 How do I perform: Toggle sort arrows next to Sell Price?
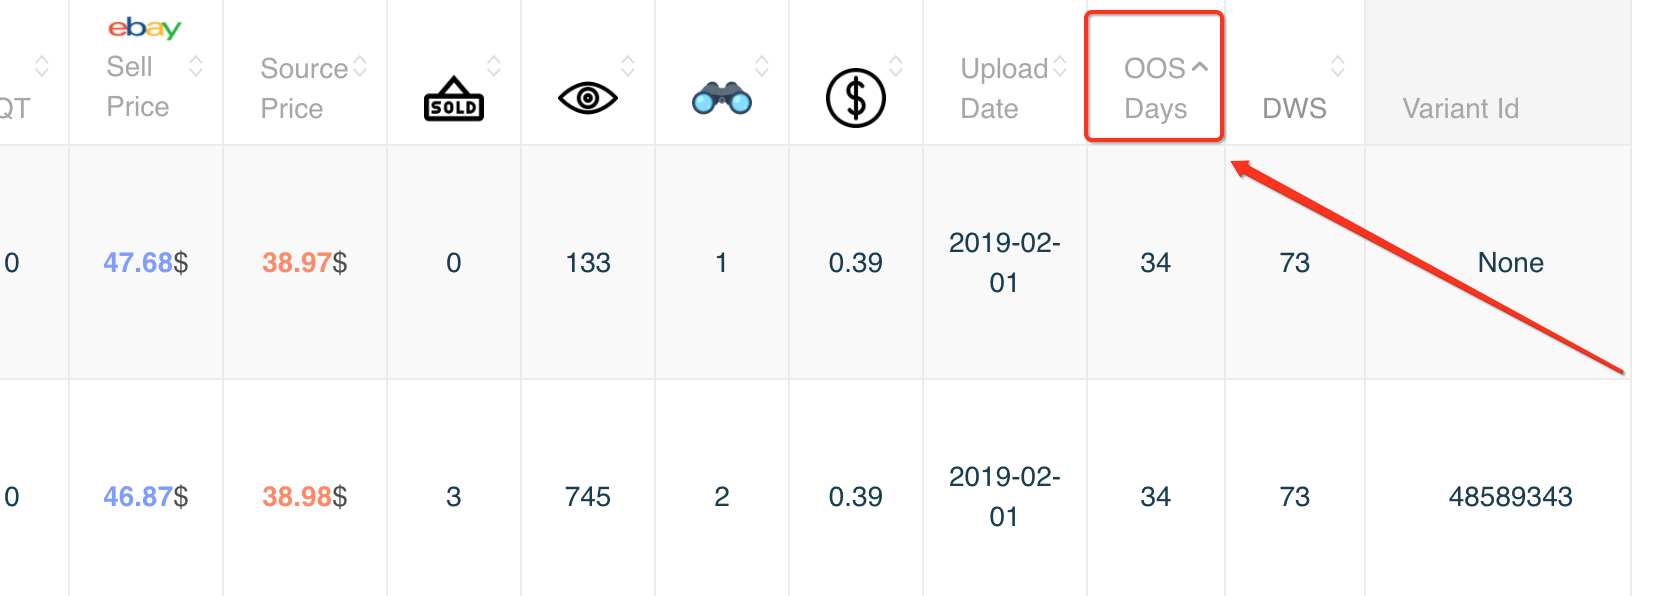click(x=196, y=66)
